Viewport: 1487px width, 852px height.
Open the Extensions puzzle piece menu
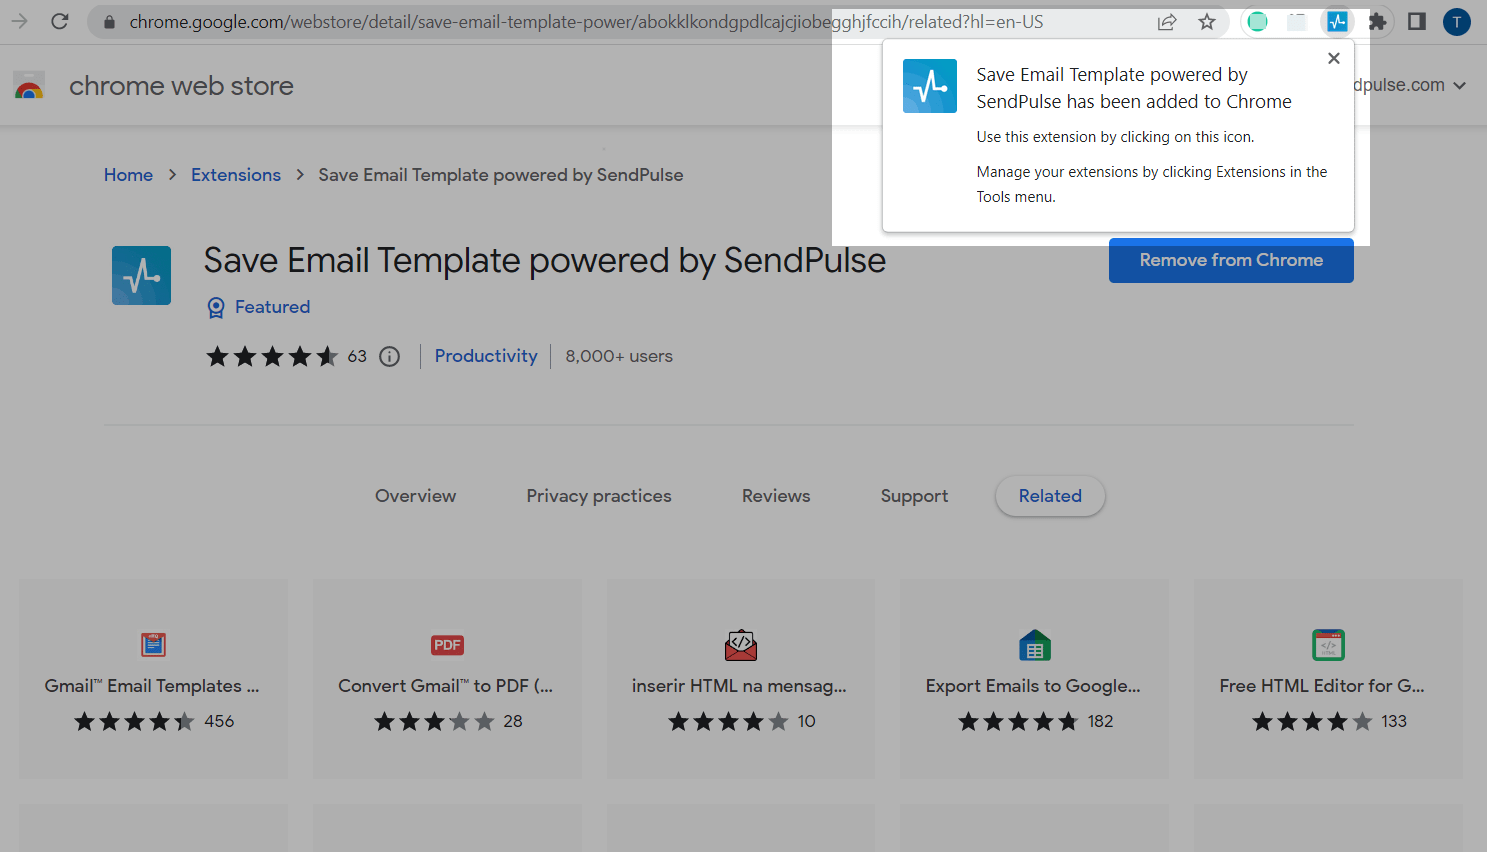point(1377,21)
